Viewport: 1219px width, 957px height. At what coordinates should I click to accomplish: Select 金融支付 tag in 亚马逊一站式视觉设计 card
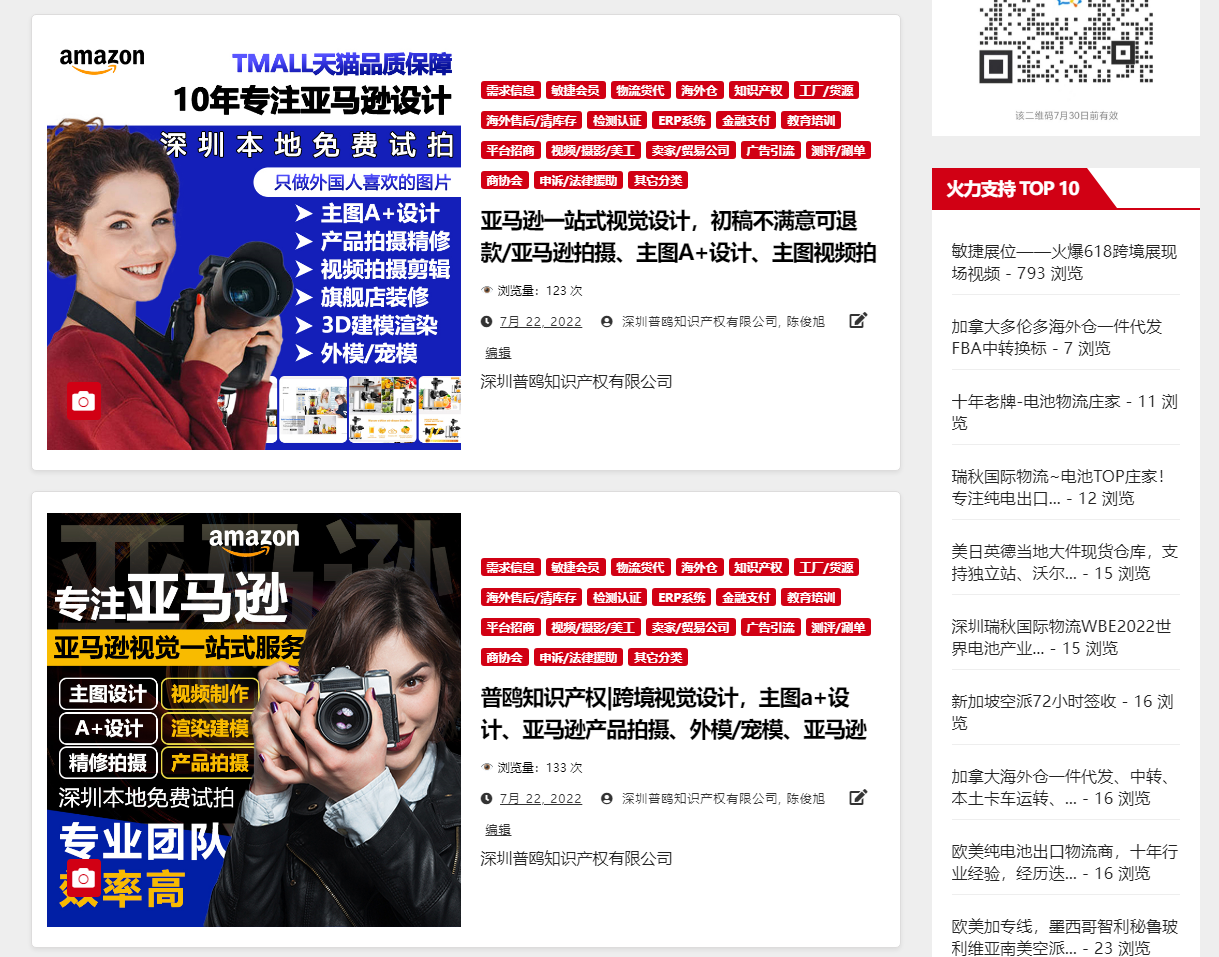[x=746, y=120]
